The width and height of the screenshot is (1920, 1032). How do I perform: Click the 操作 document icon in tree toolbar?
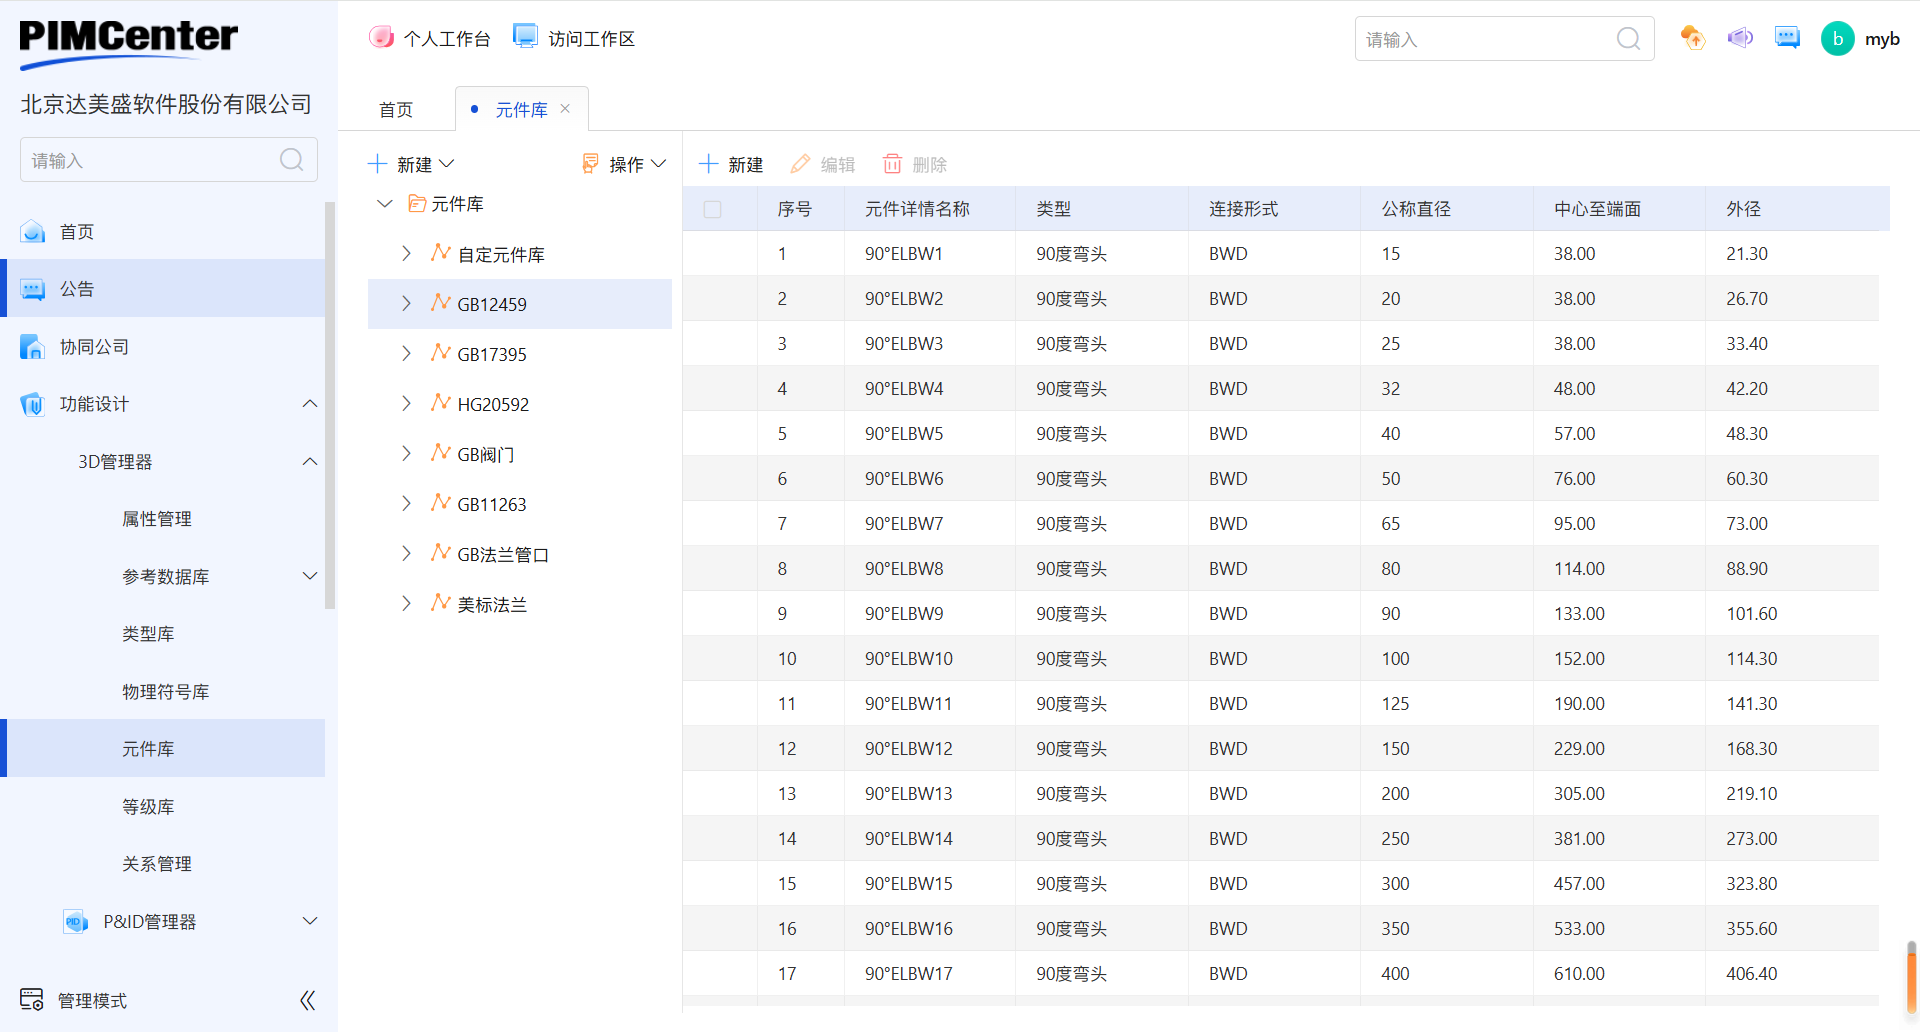point(591,164)
